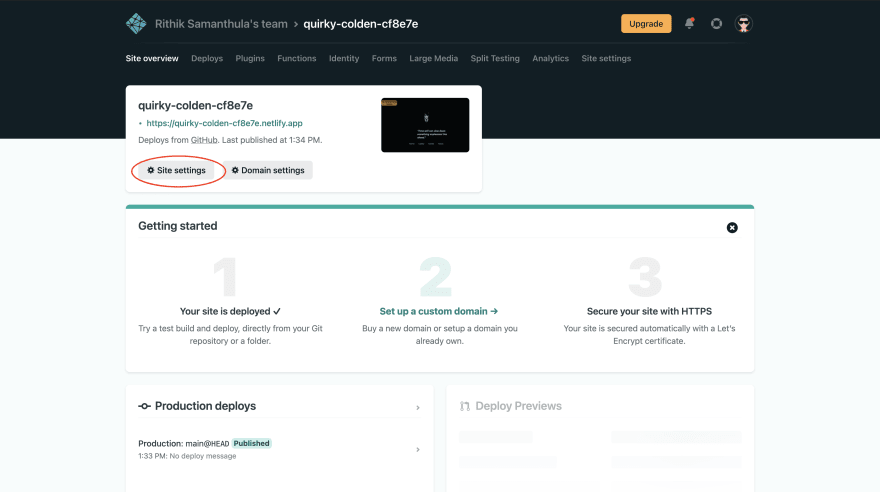Click the Production deploys commit icon
The width and height of the screenshot is (880, 492).
point(144,406)
